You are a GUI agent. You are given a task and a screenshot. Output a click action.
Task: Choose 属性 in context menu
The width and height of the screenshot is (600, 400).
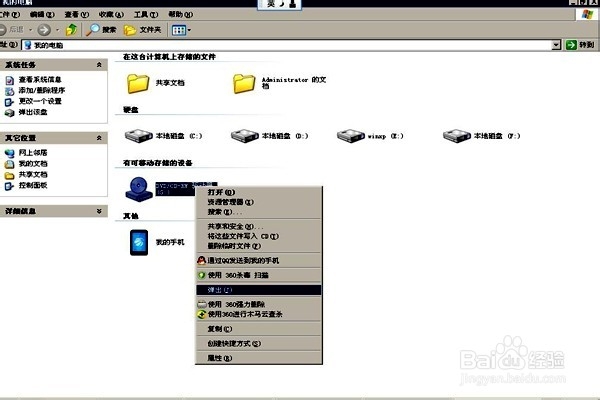[x=259, y=358]
